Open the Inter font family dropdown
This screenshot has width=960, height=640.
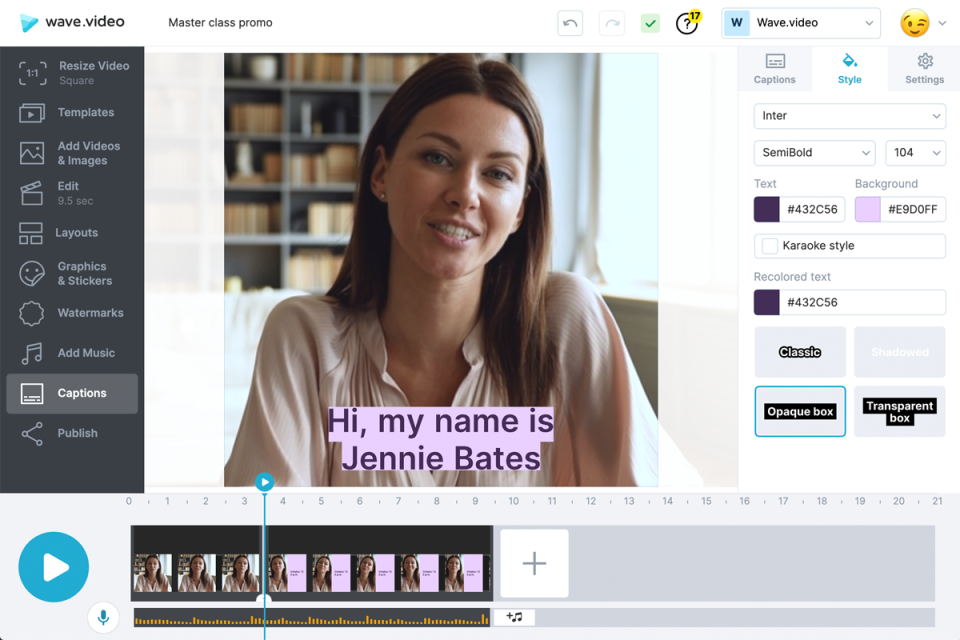point(849,116)
